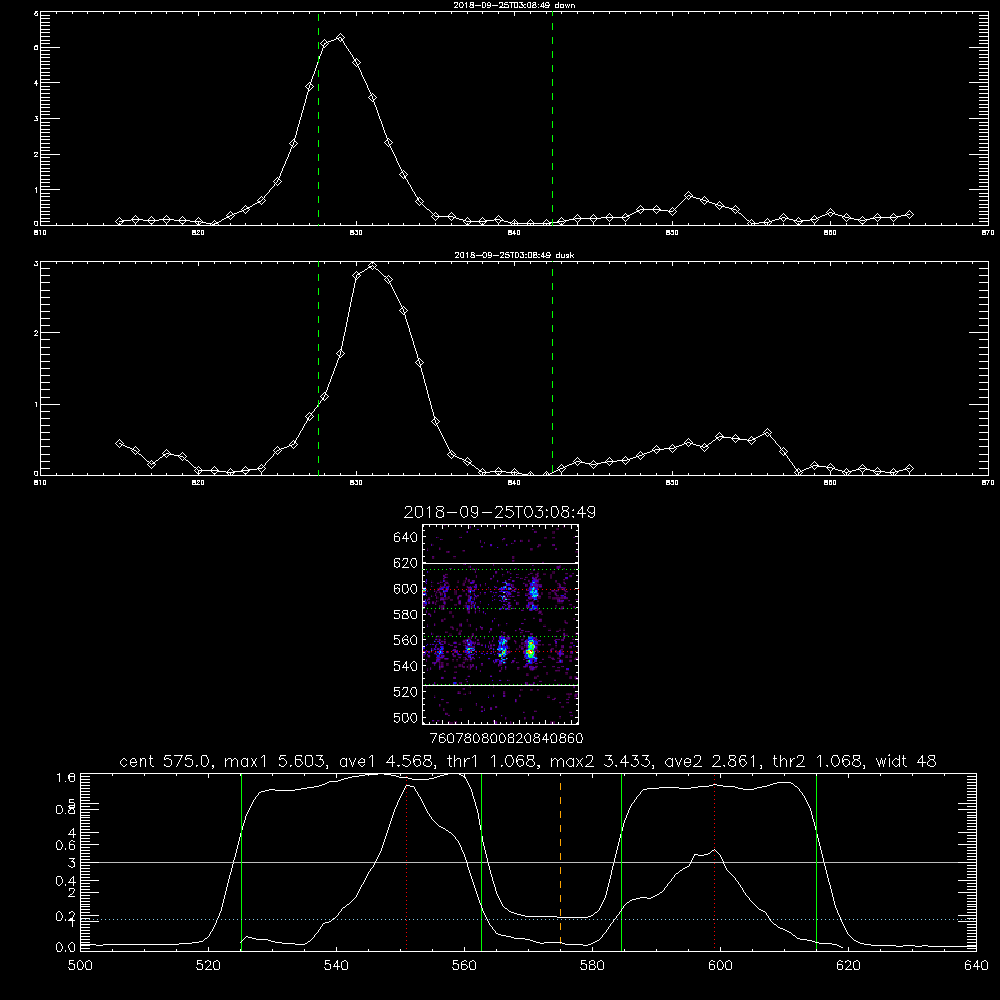
Task: Click the spectral image y-axis label 620
Action: point(406,563)
